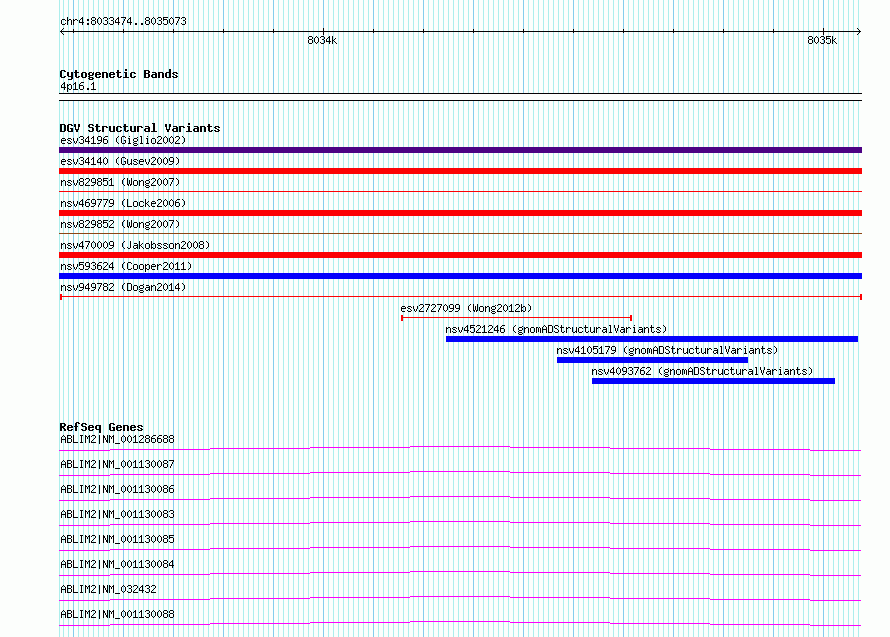Click the 8035k ruler tick label
The image size is (890, 637).
click(x=822, y=40)
